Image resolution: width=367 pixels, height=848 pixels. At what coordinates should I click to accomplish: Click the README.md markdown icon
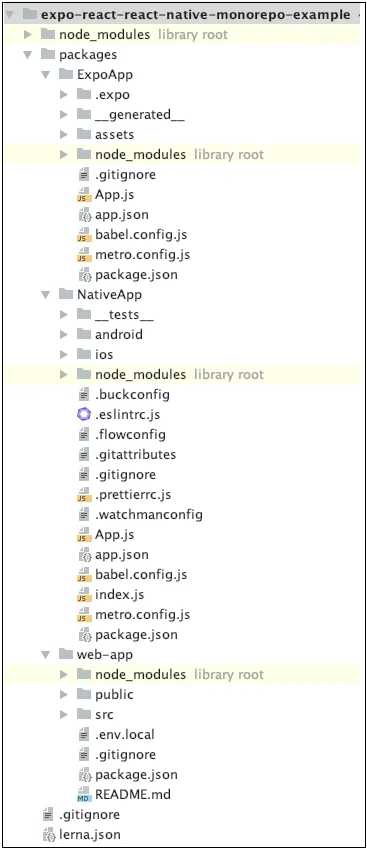point(84,795)
